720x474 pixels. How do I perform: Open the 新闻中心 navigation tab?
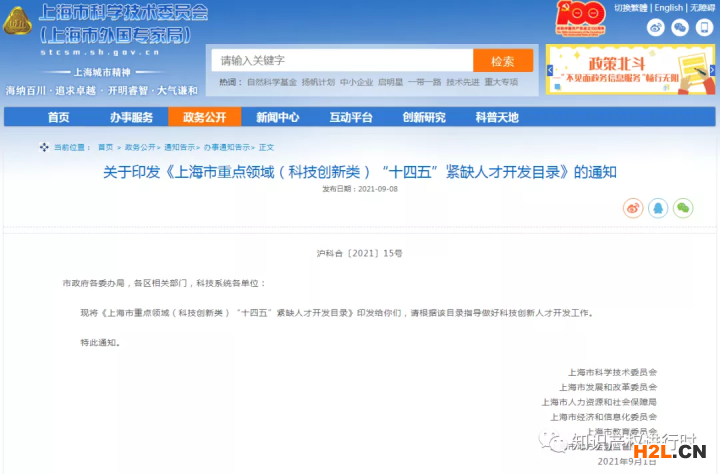(x=277, y=117)
